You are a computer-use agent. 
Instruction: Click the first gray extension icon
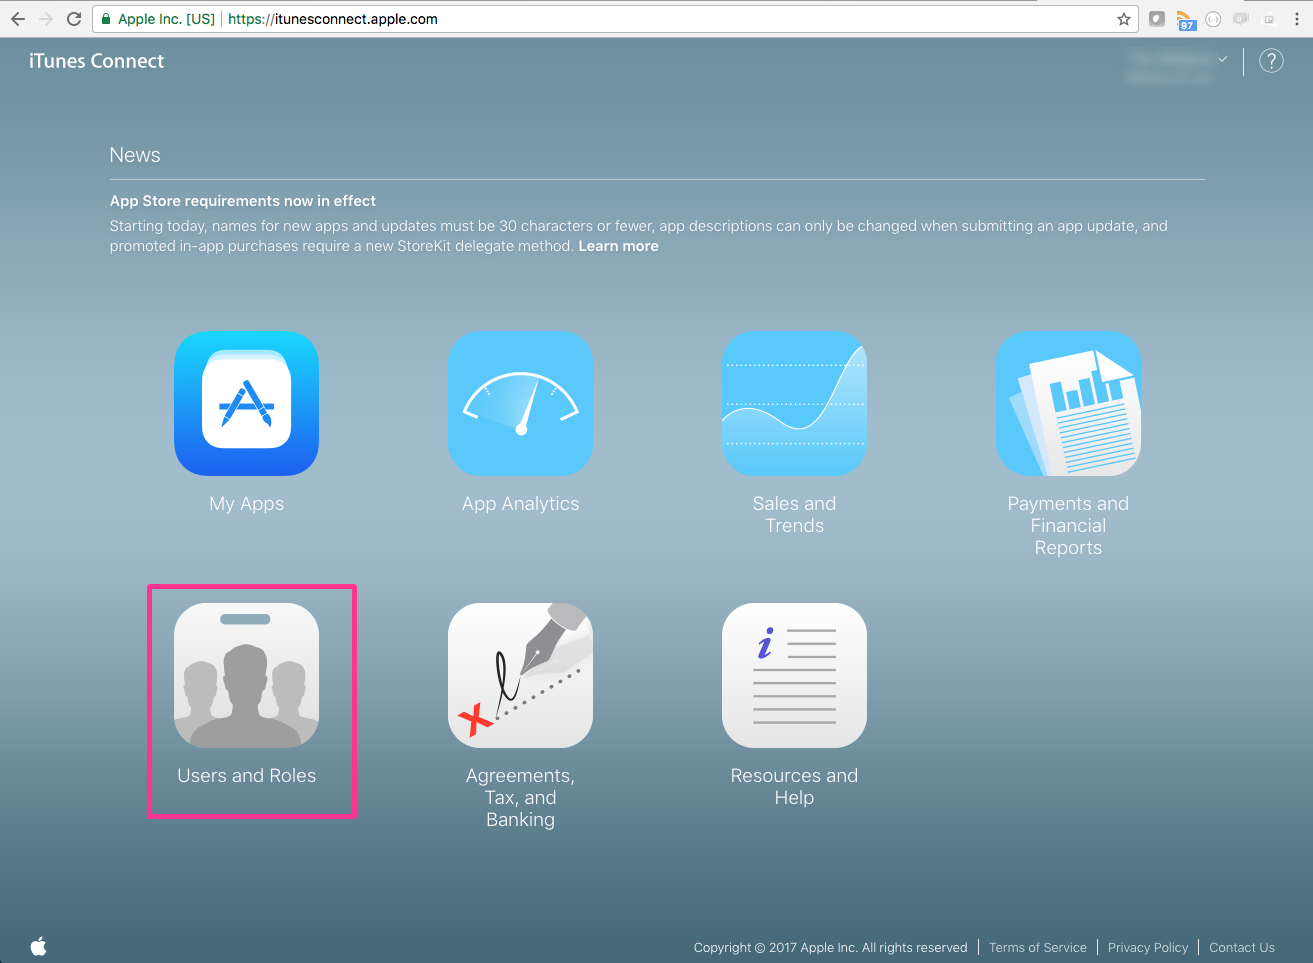point(1157,18)
